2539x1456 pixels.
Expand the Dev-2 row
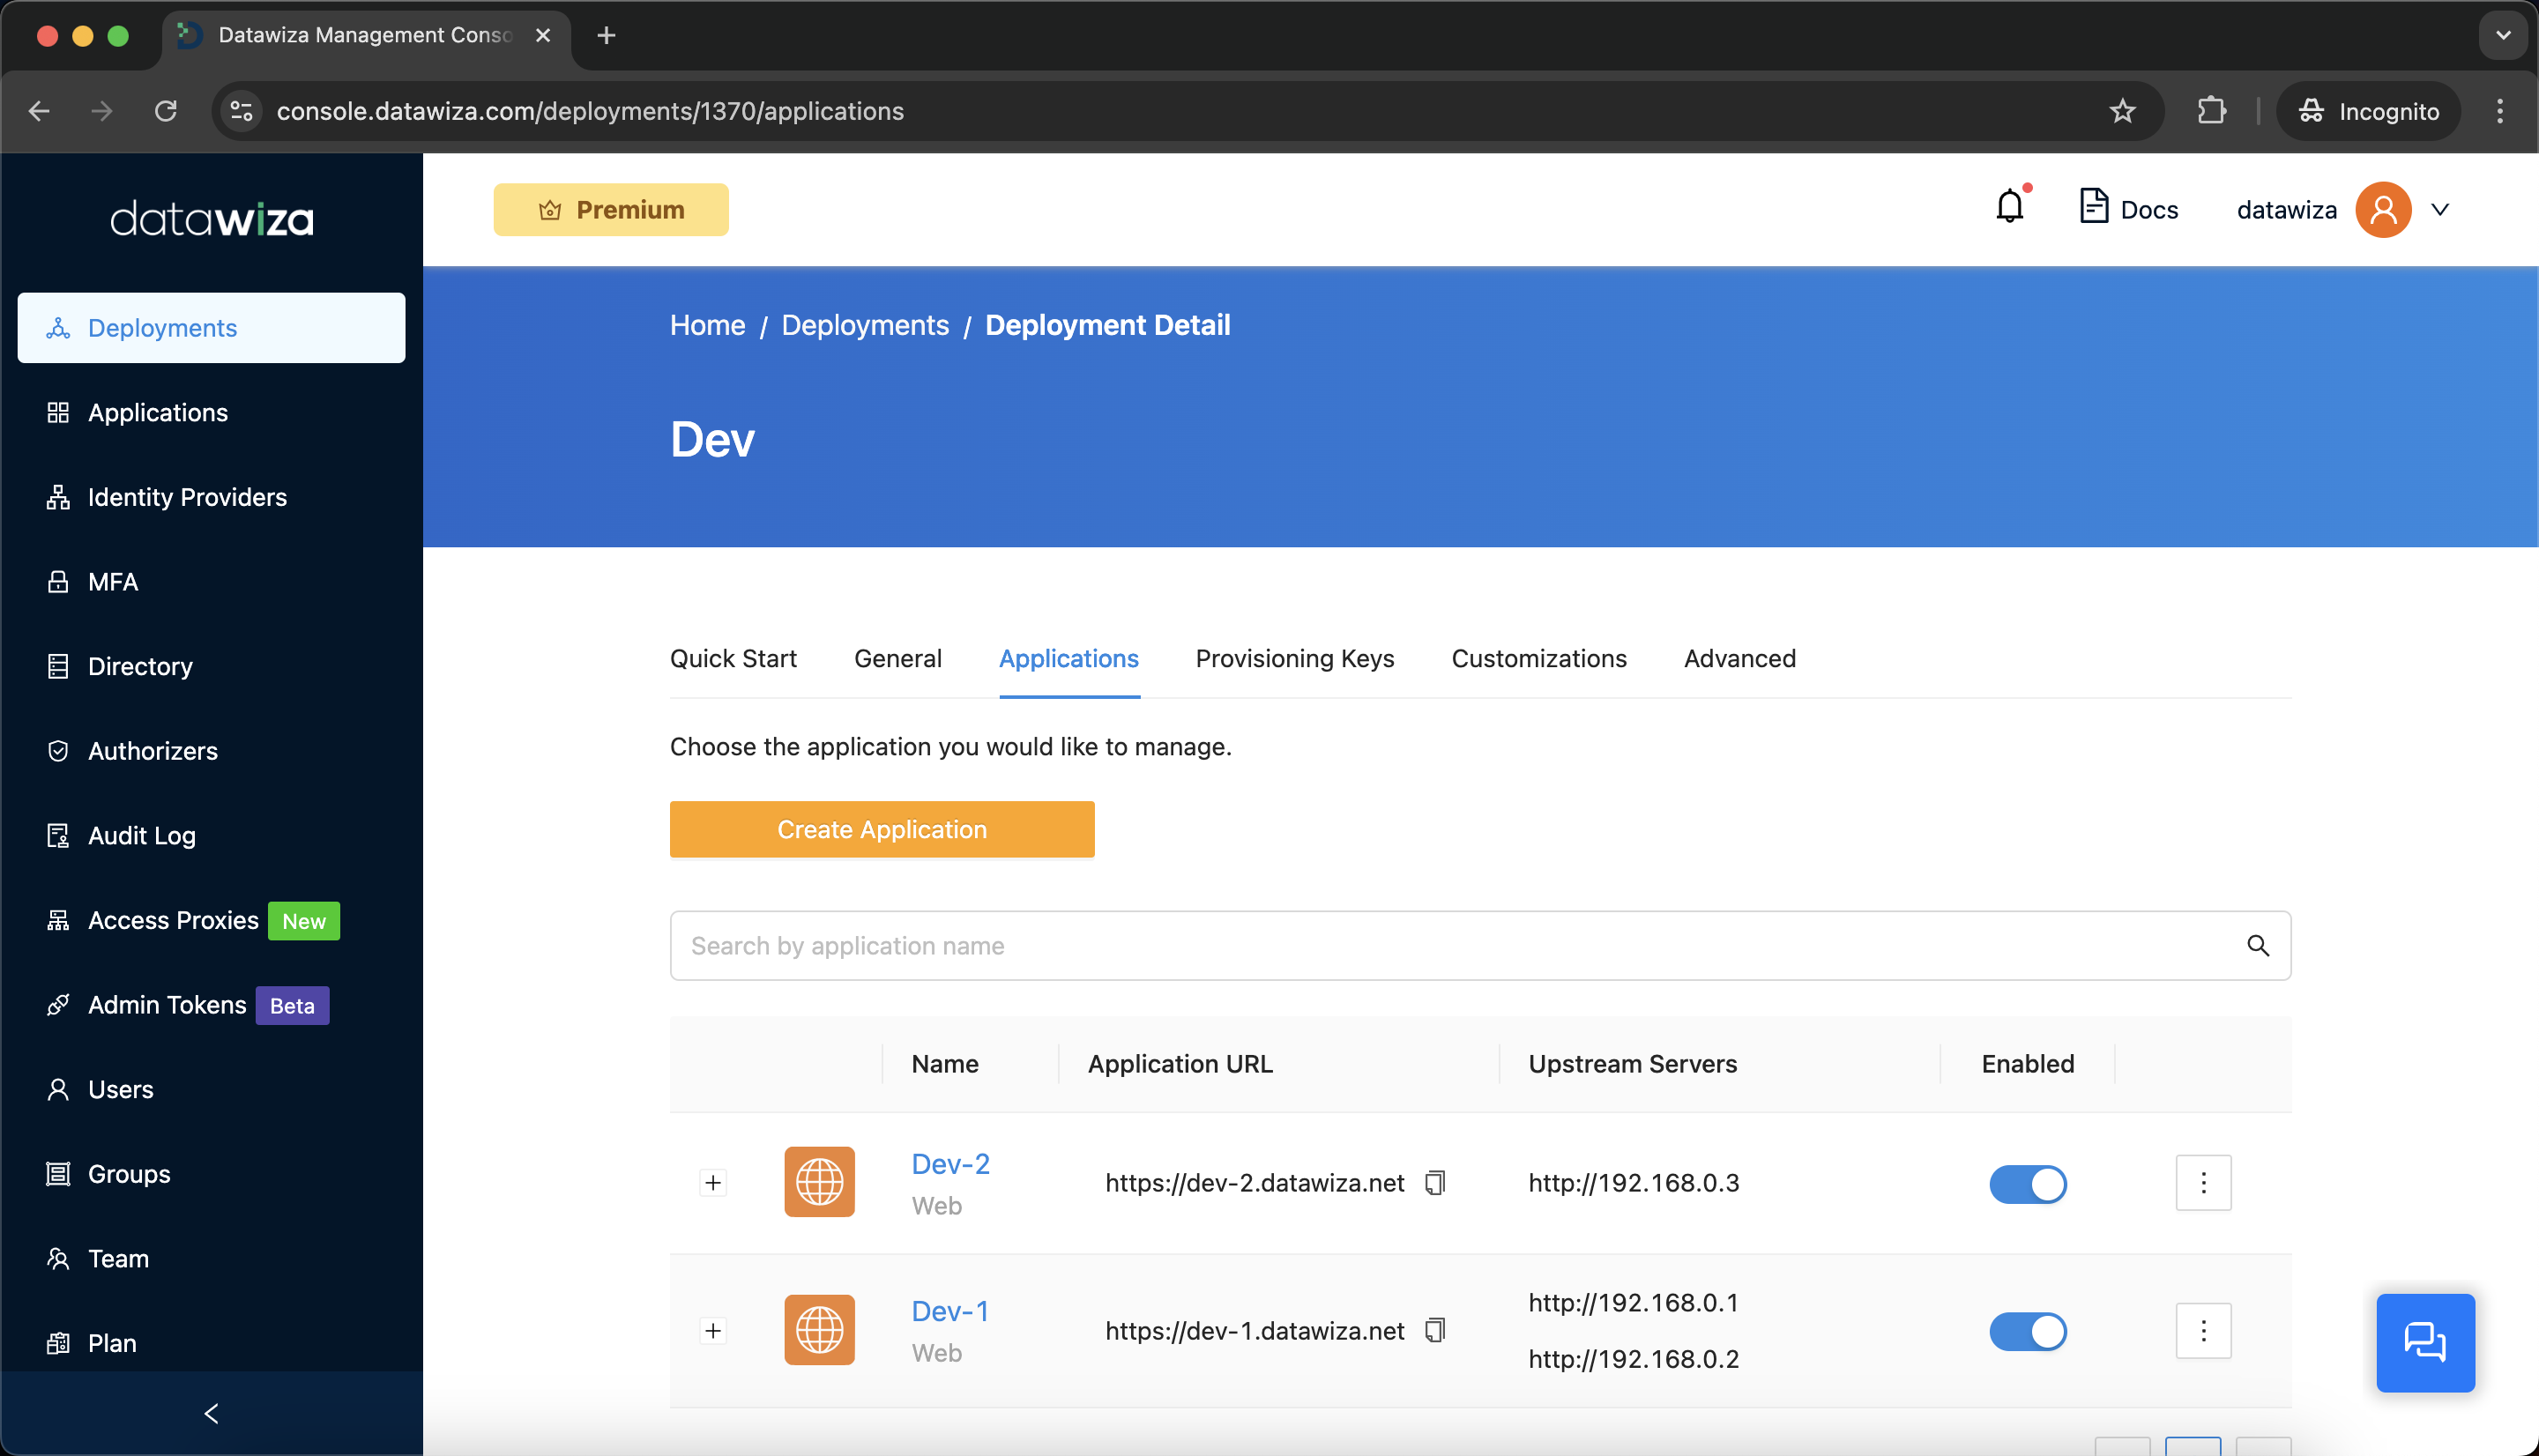[x=712, y=1183]
